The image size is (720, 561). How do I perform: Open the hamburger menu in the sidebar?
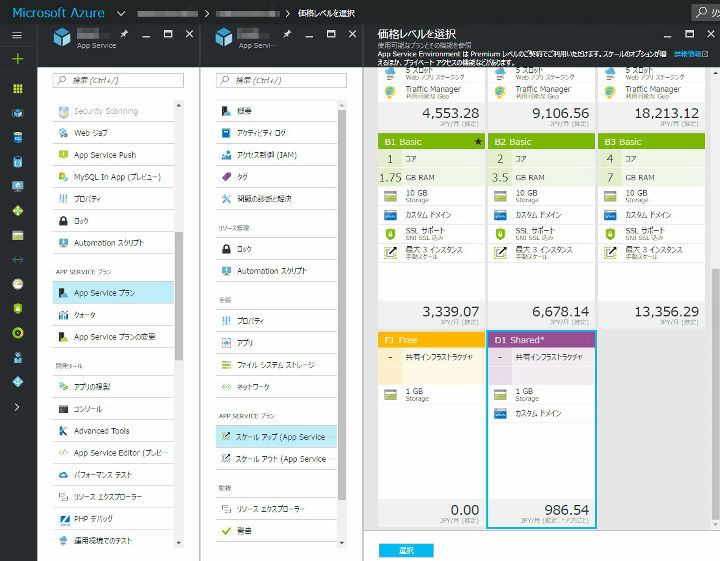(x=17, y=35)
